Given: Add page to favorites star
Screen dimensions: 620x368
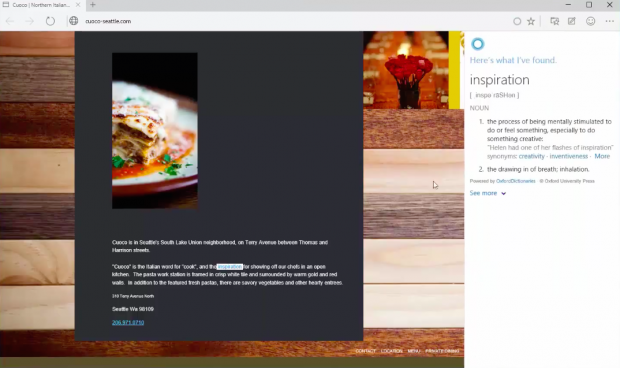Looking at the screenshot, I should point(531,21).
